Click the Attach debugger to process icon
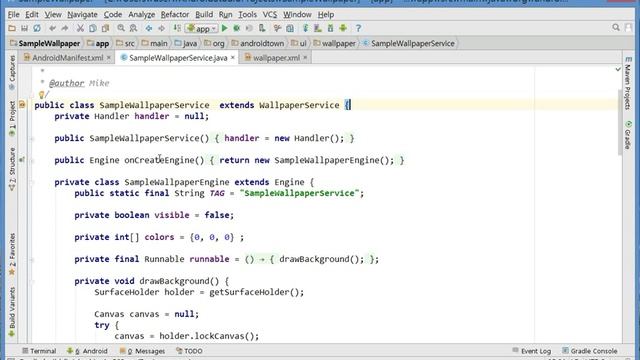 pyautogui.click(x=262, y=28)
